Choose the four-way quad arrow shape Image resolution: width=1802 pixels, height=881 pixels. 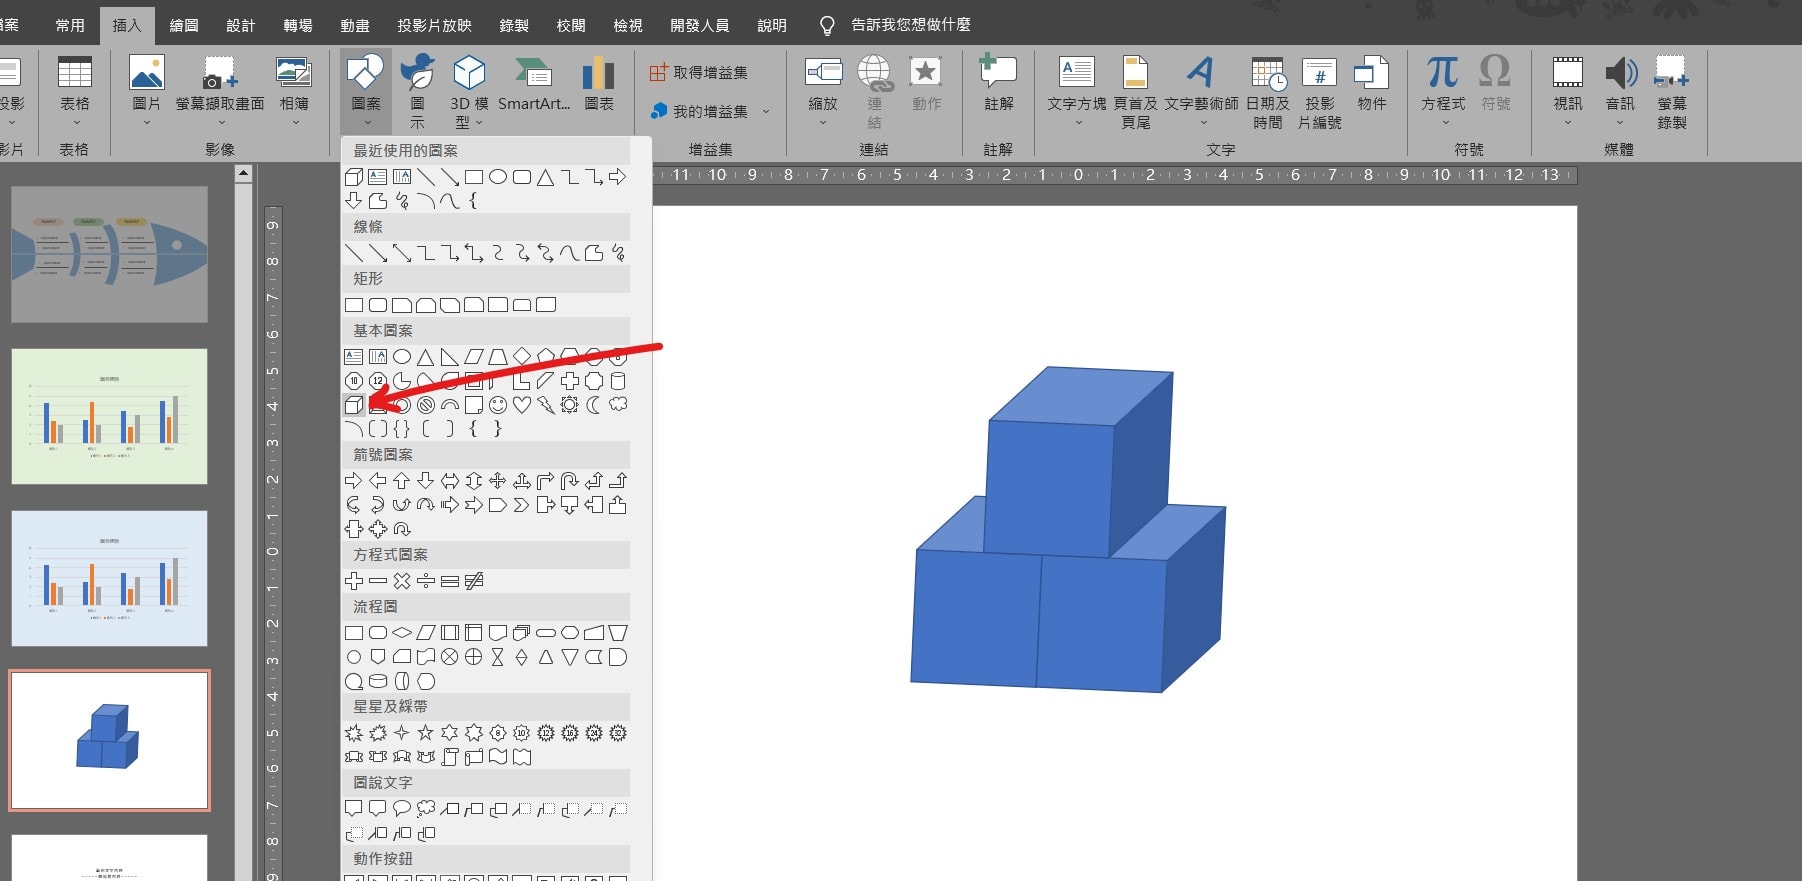(498, 481)
